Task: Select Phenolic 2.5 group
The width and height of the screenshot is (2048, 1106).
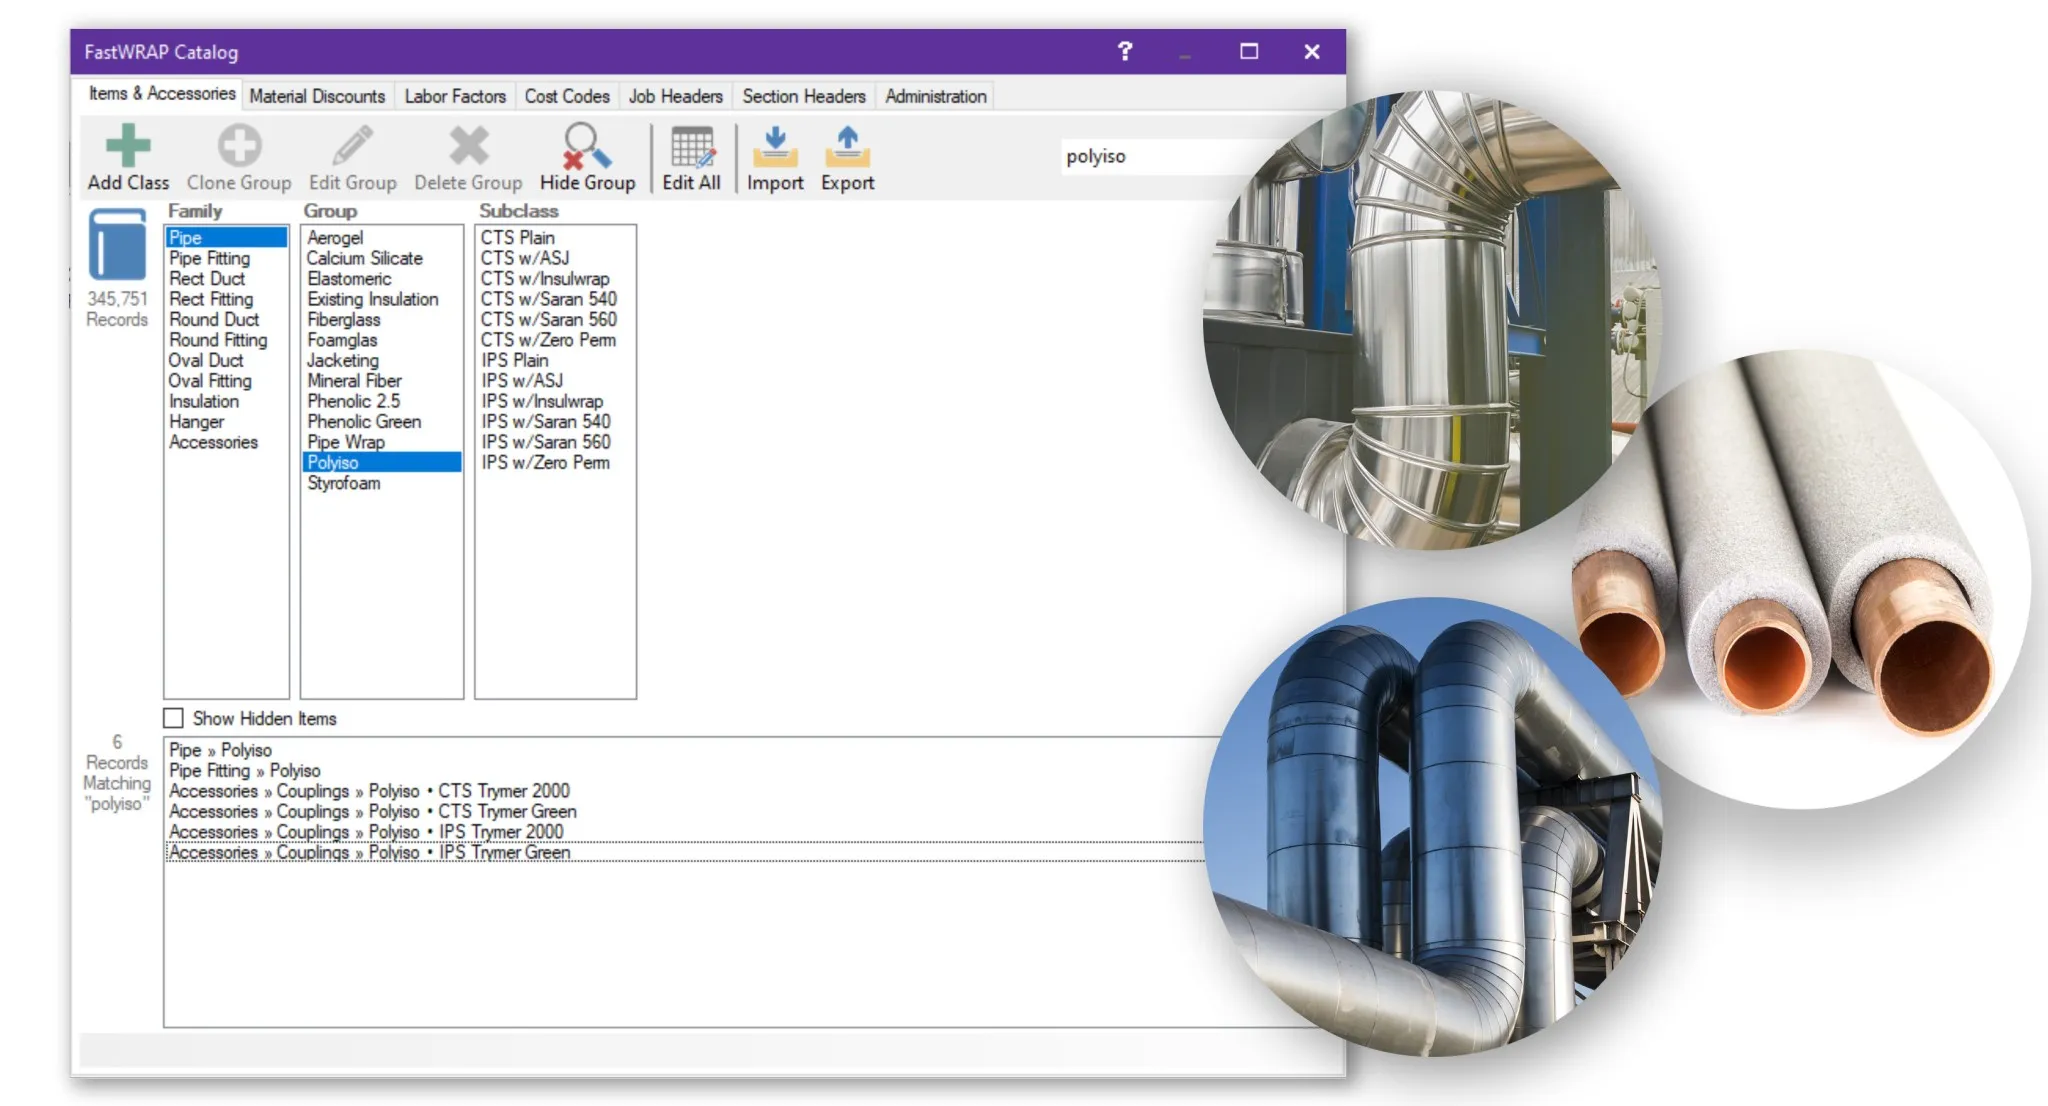Action: (x=382, y=401)
